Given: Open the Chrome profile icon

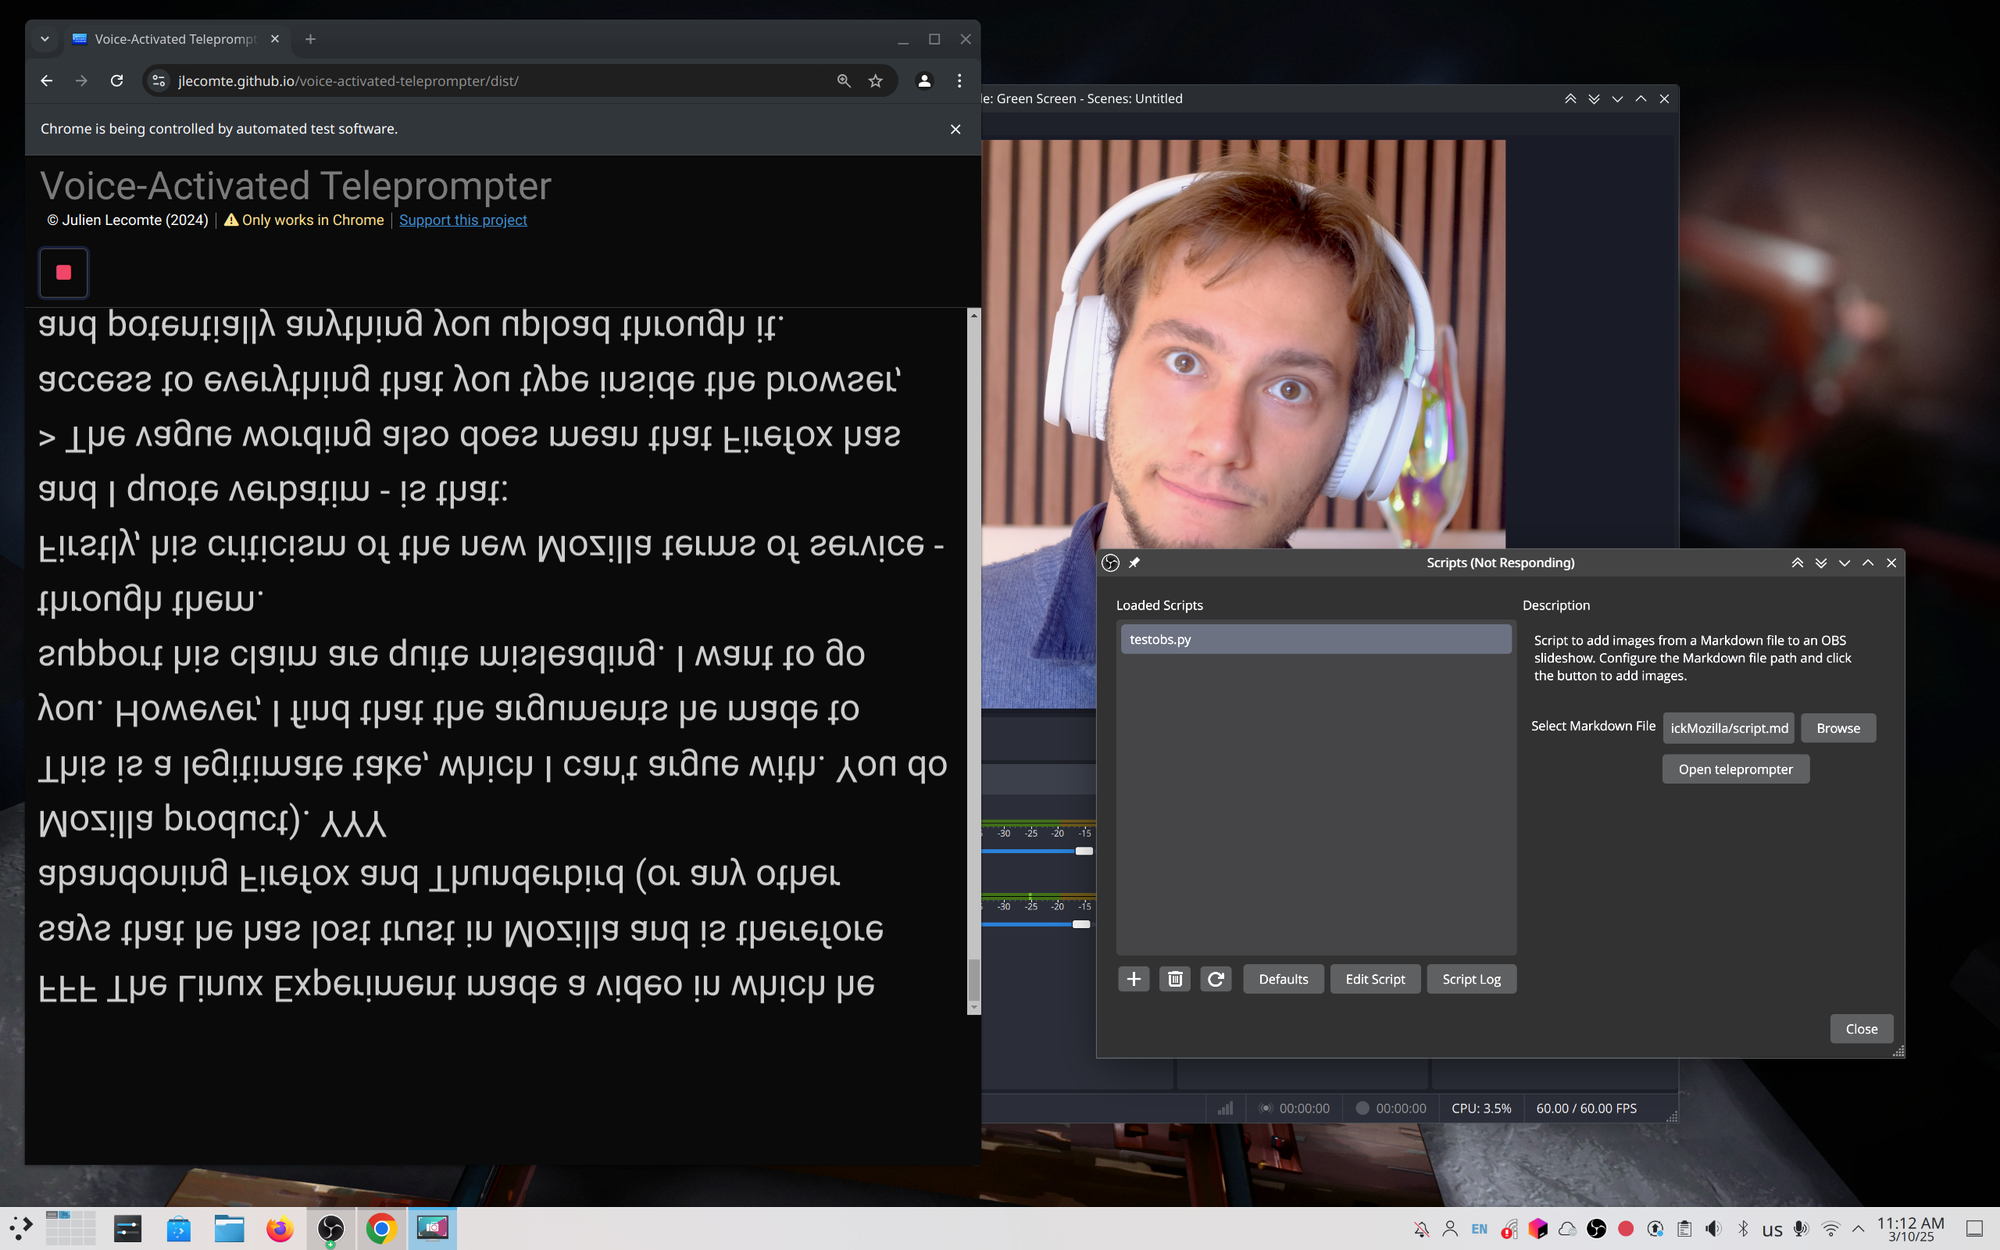Looking at the screenshot, I should click(924, 81).
